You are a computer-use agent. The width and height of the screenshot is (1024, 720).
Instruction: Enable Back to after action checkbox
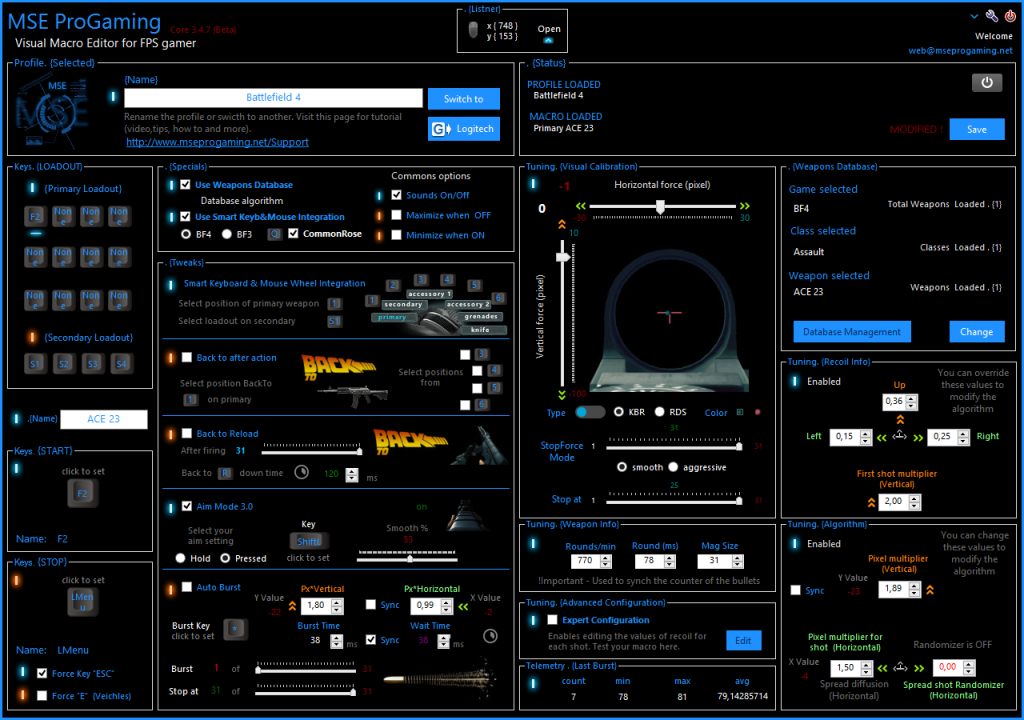click(187, 357)
